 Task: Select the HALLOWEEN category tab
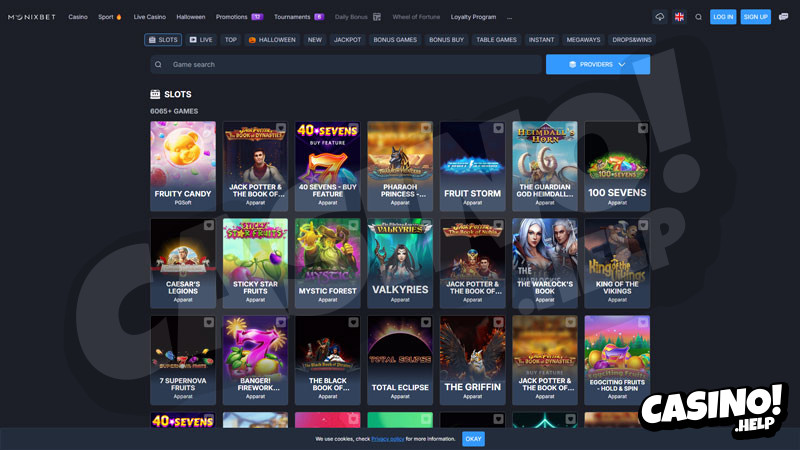pos(272,40)
